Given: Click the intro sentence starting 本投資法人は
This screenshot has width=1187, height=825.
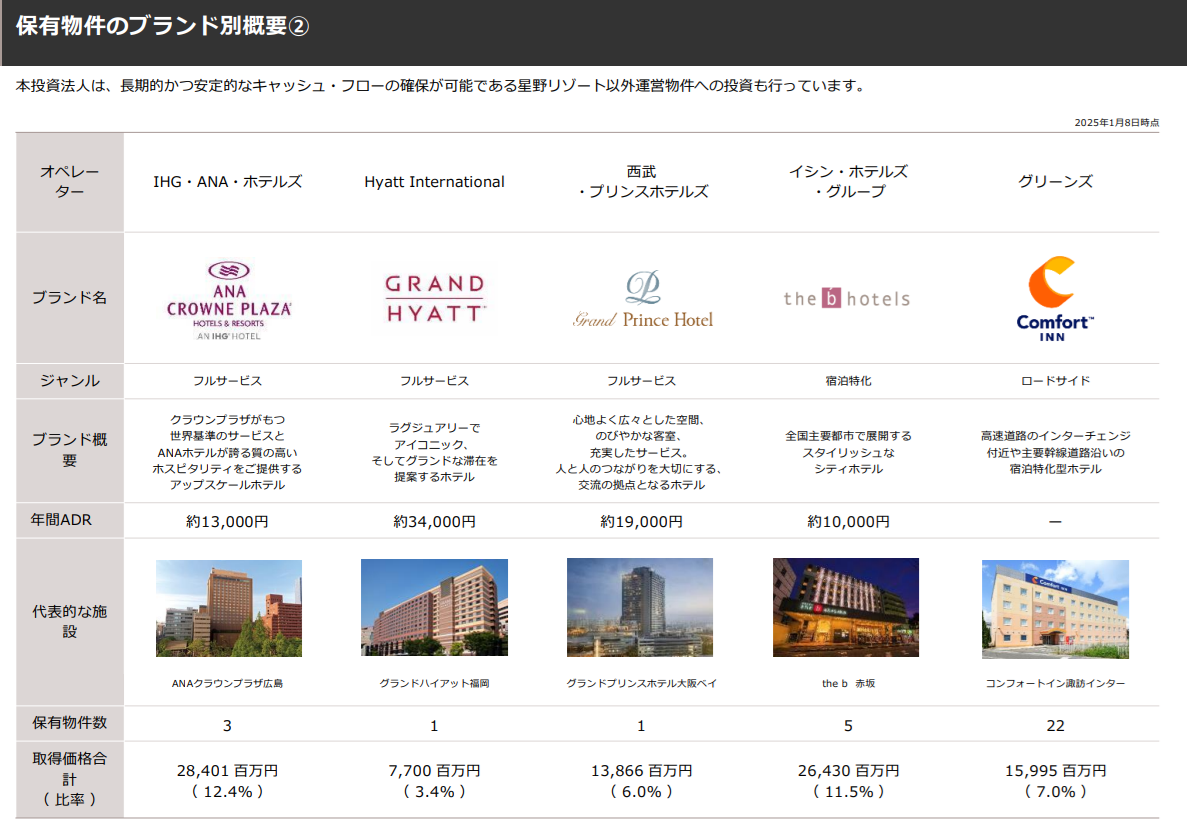Looking at the screenshot, I should [x=441, y=86].
